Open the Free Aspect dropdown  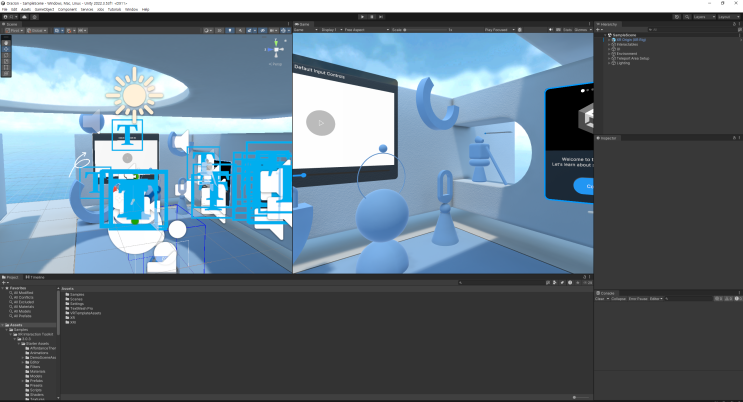(x=367, y=29)
